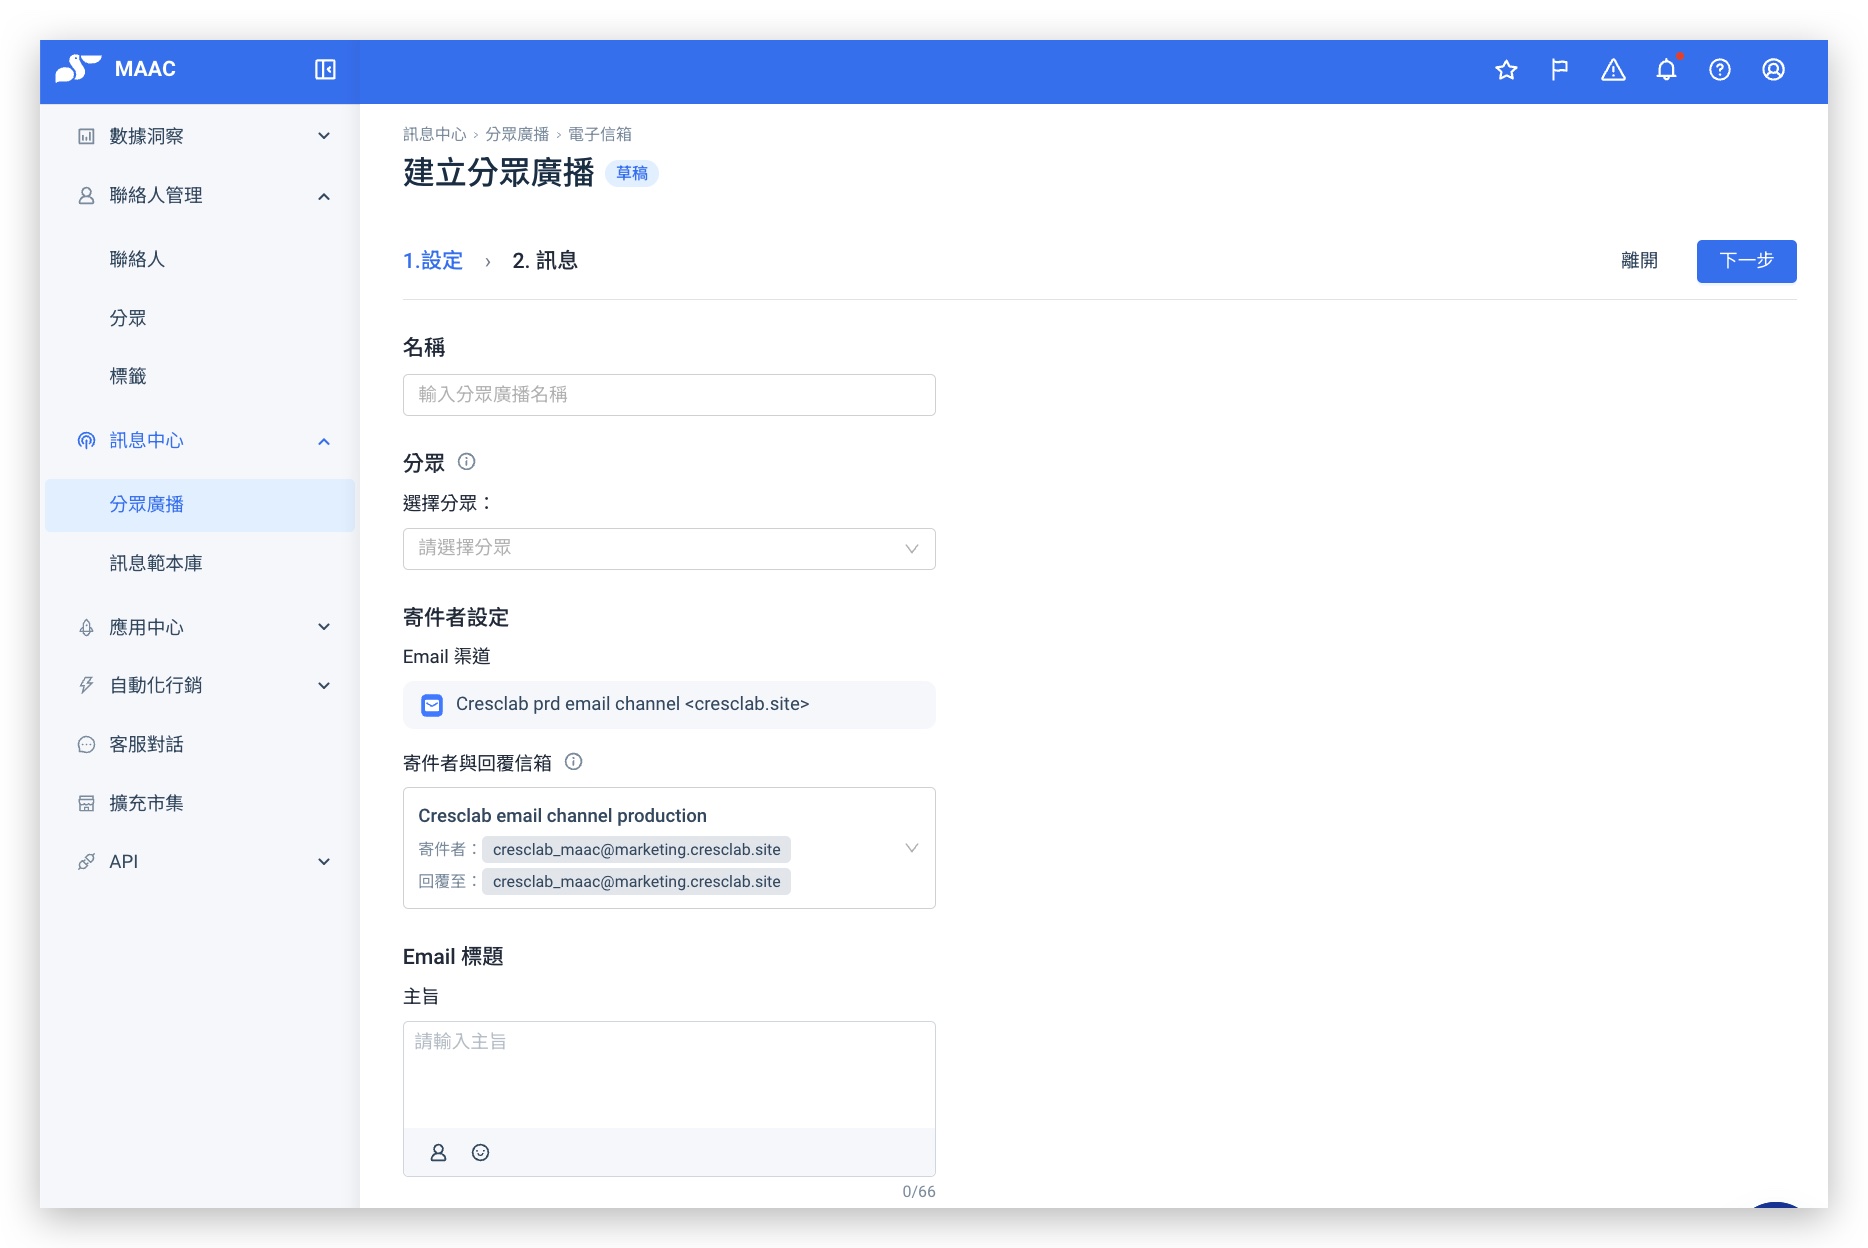
Task: Open user account profile icon
Action: 1773,69
